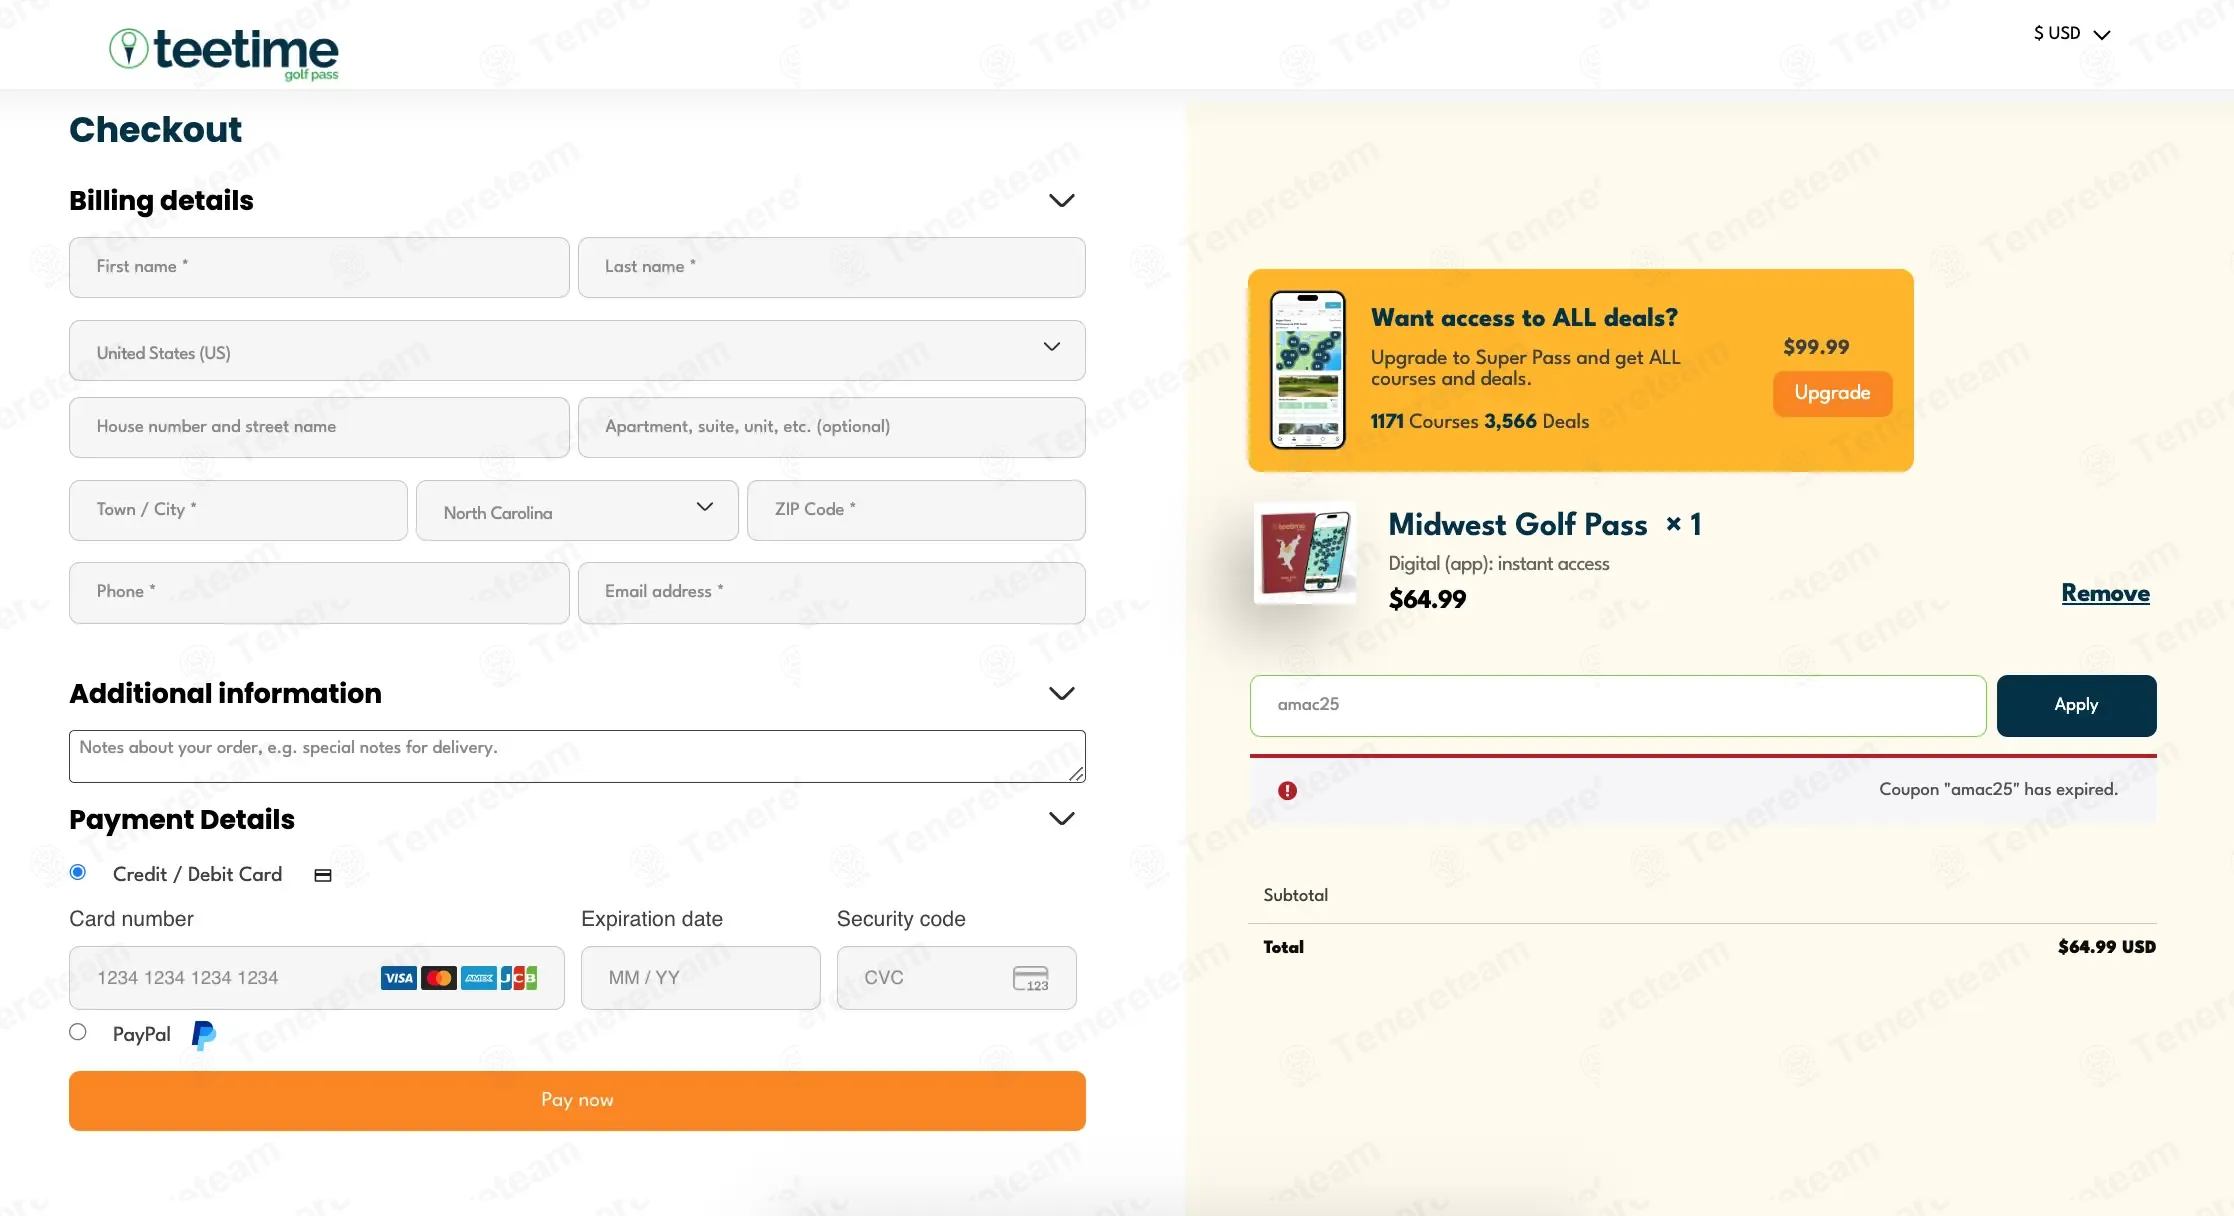Open the United States (US) country dropdown
Image resolution: width=2234 pixels, height=1216 pixels.
pyautogui.click(x=577, y=350)
